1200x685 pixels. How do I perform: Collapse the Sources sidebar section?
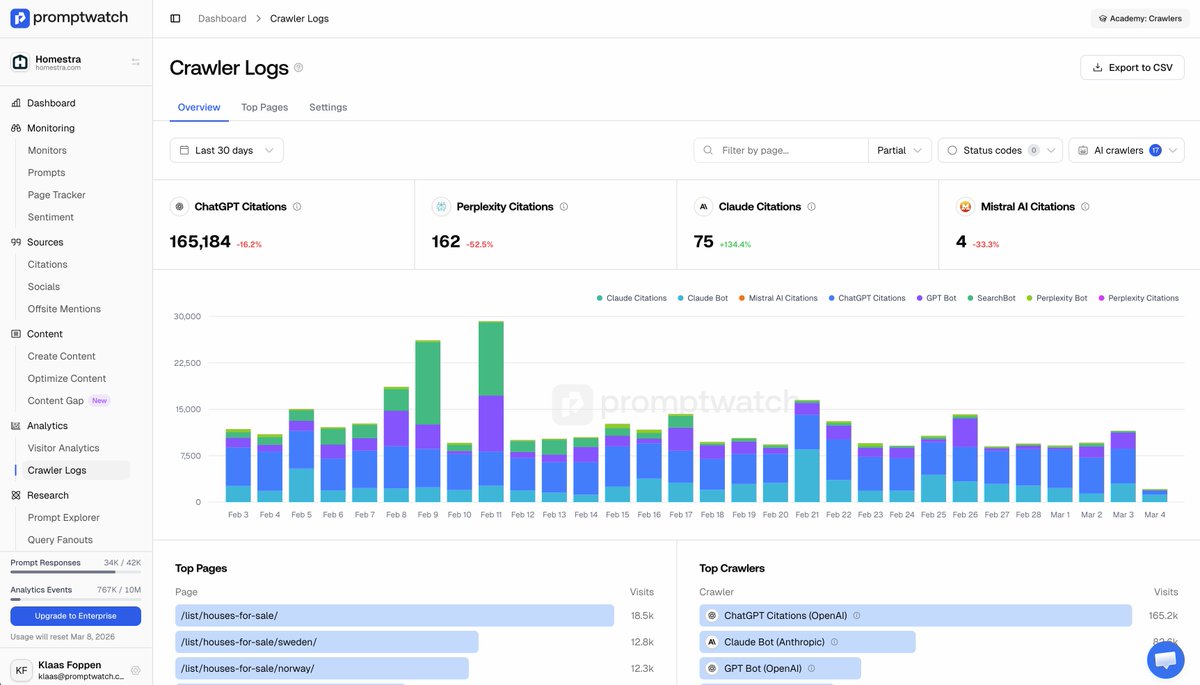click(45, 242)
